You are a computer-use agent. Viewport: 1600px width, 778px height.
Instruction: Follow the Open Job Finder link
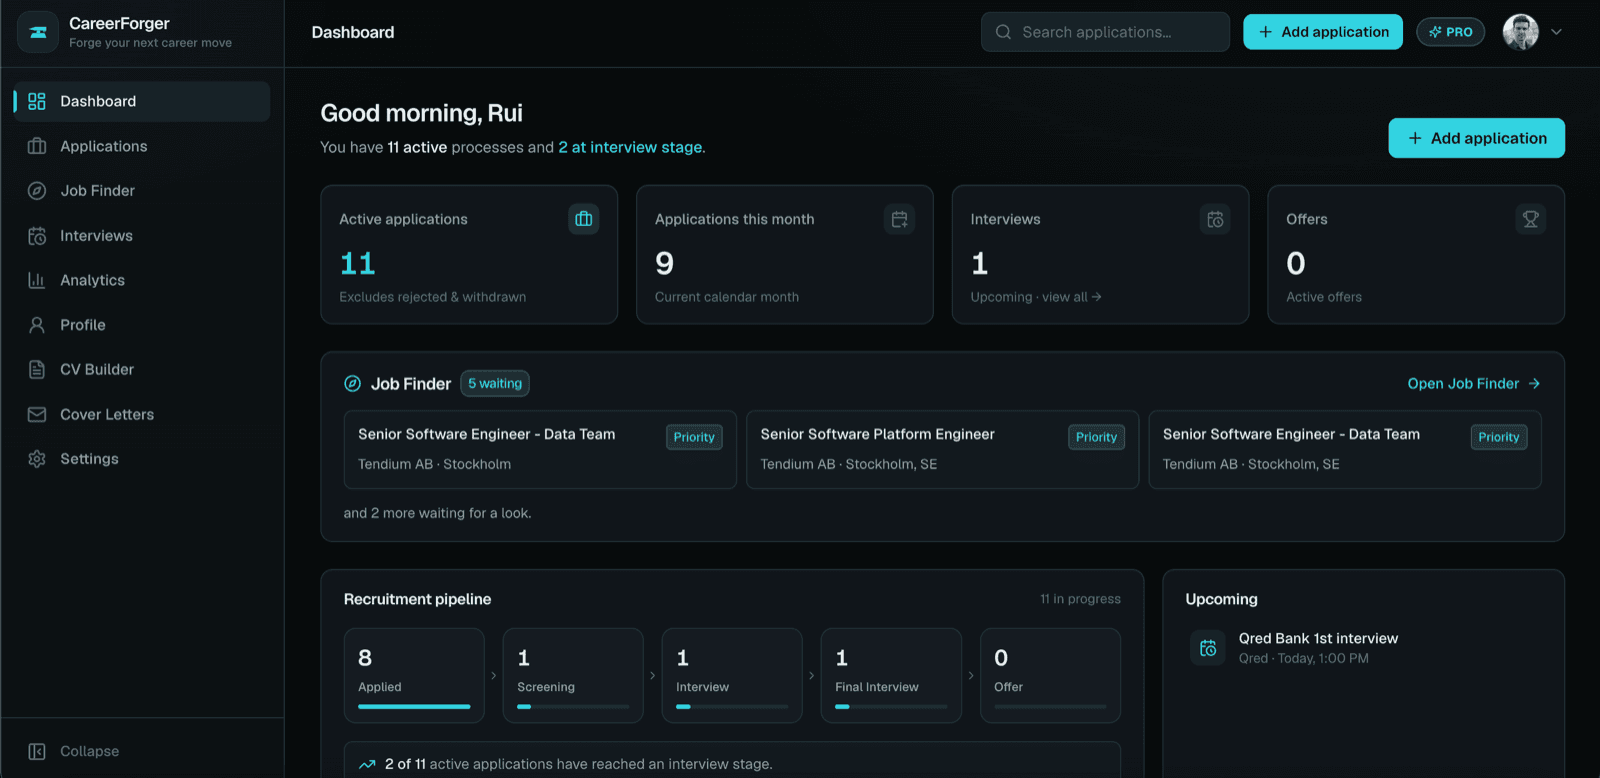[x=1474, y=384]
